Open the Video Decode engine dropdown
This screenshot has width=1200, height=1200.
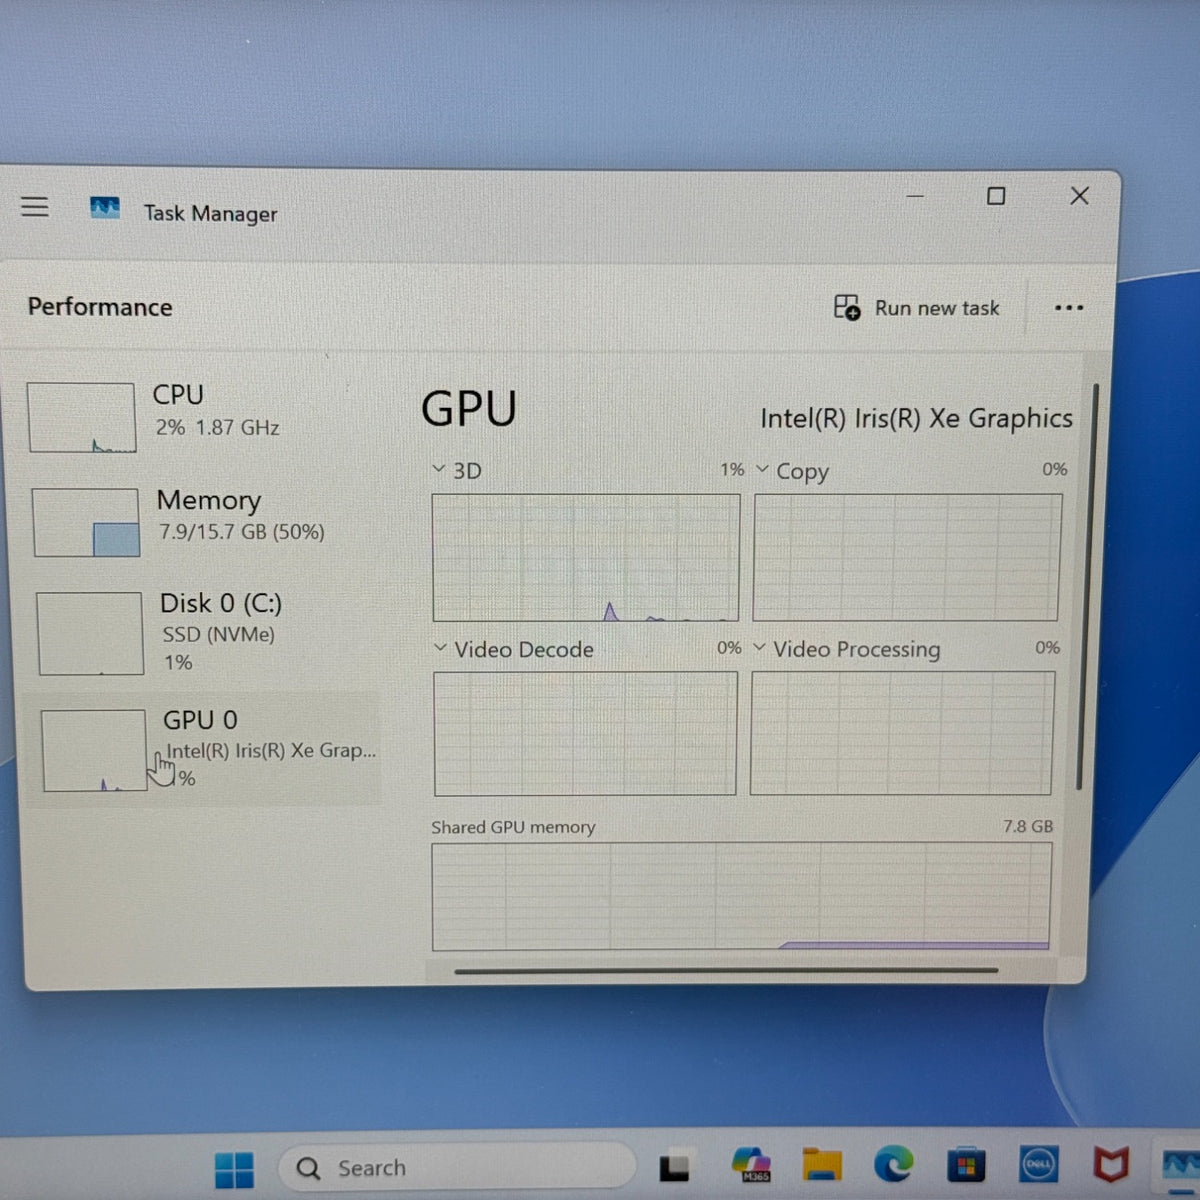(x=440, y=648)
